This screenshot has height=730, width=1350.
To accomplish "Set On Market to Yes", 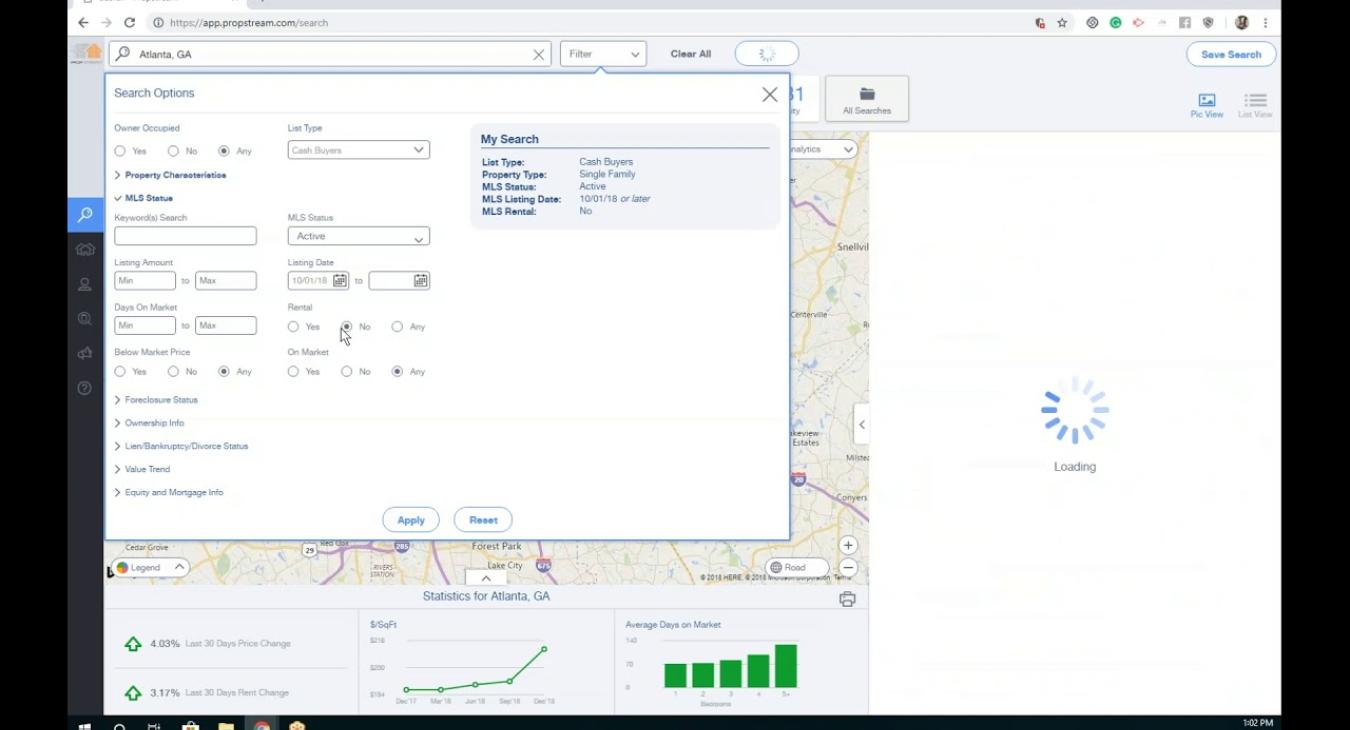I will point(293,371).
